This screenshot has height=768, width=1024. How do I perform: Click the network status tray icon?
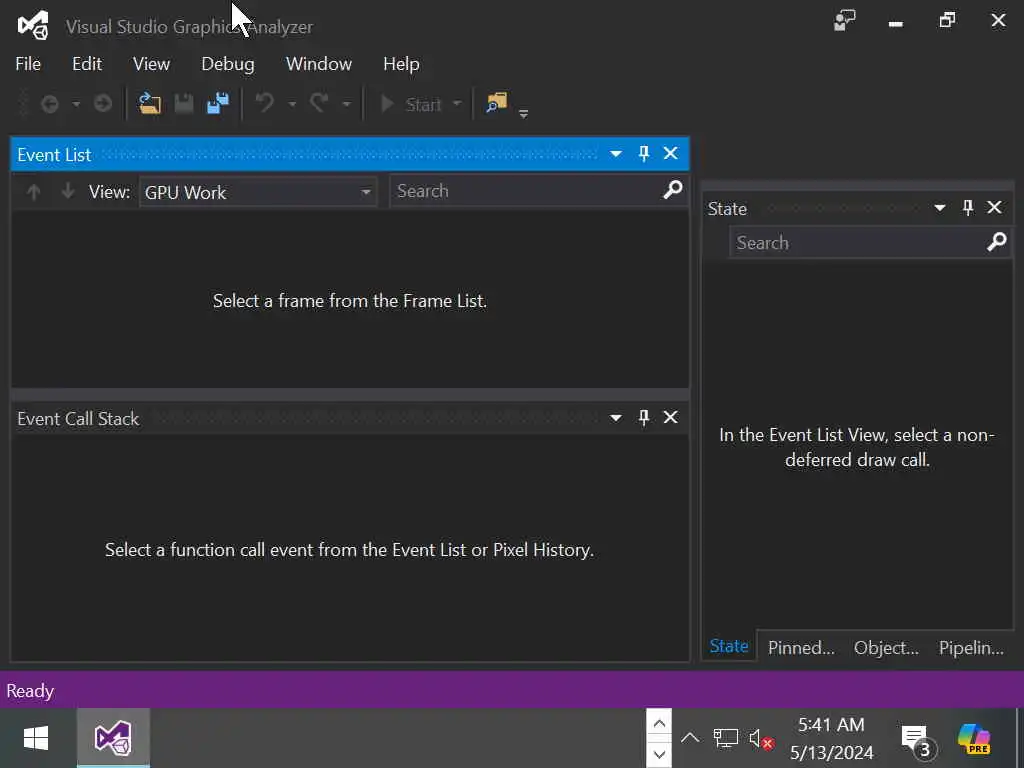[725, 739]
